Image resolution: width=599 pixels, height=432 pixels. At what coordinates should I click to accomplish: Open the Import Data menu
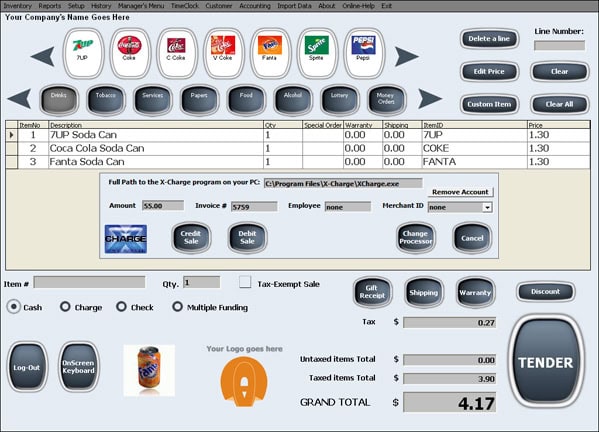[x=294, y=6]
